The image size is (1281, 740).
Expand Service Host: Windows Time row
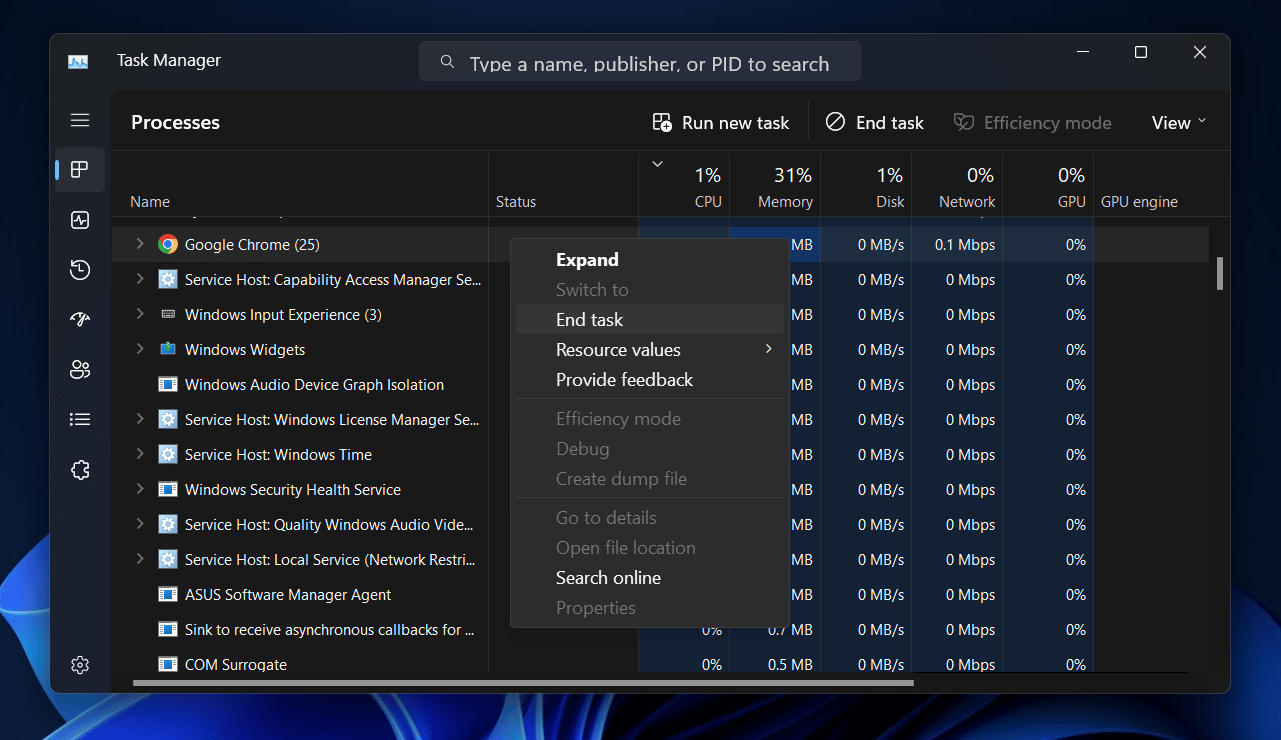[x=140, y=454]
